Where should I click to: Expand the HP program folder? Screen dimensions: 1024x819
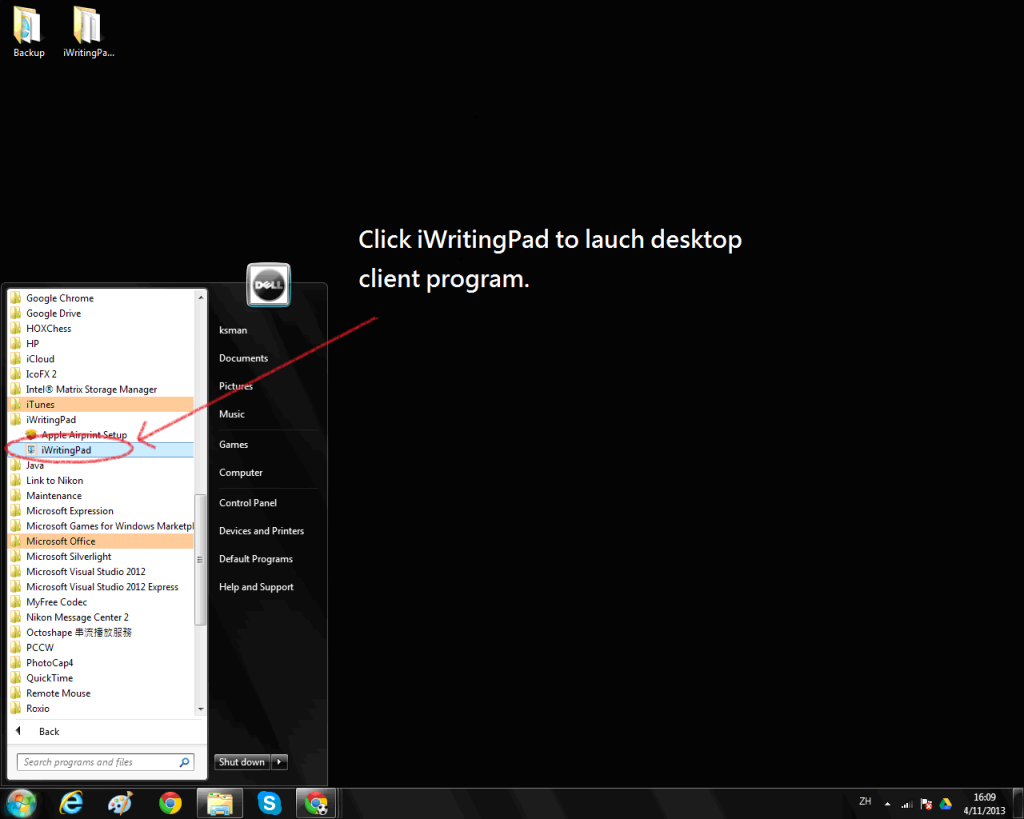[x=101, y=344]
